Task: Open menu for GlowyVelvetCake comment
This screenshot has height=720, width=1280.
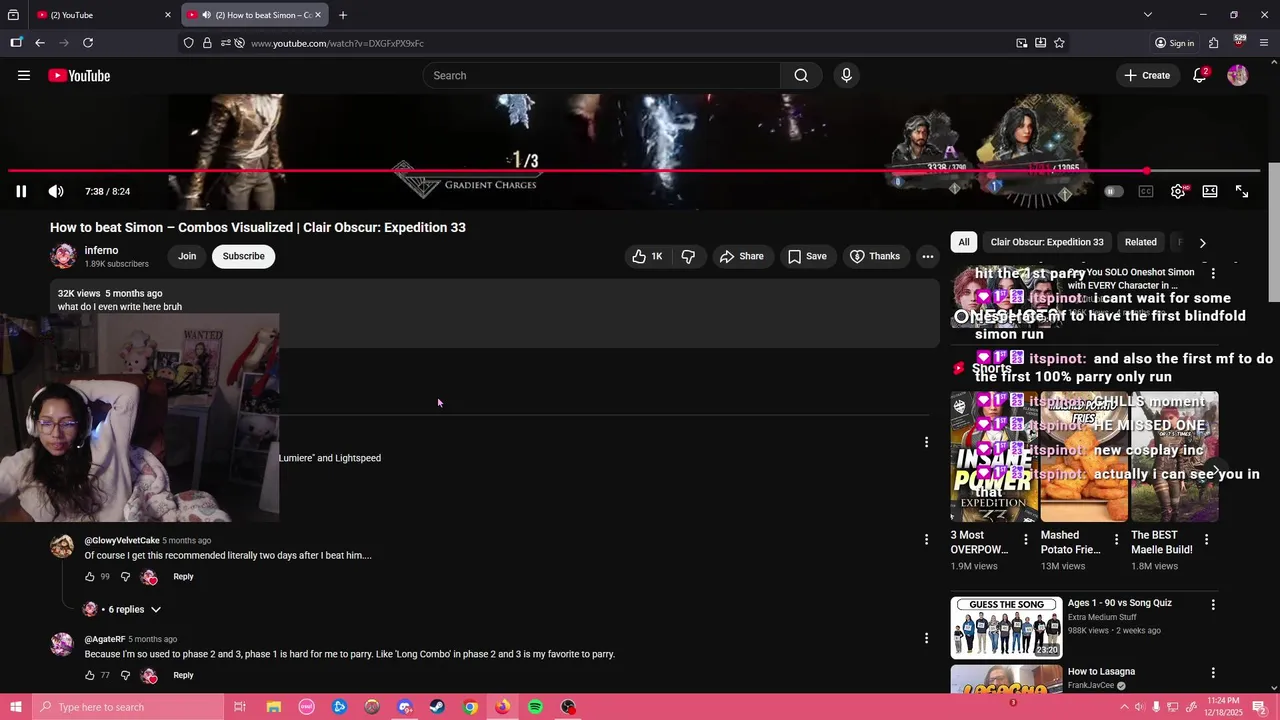Action: click(x=926, y=539)
